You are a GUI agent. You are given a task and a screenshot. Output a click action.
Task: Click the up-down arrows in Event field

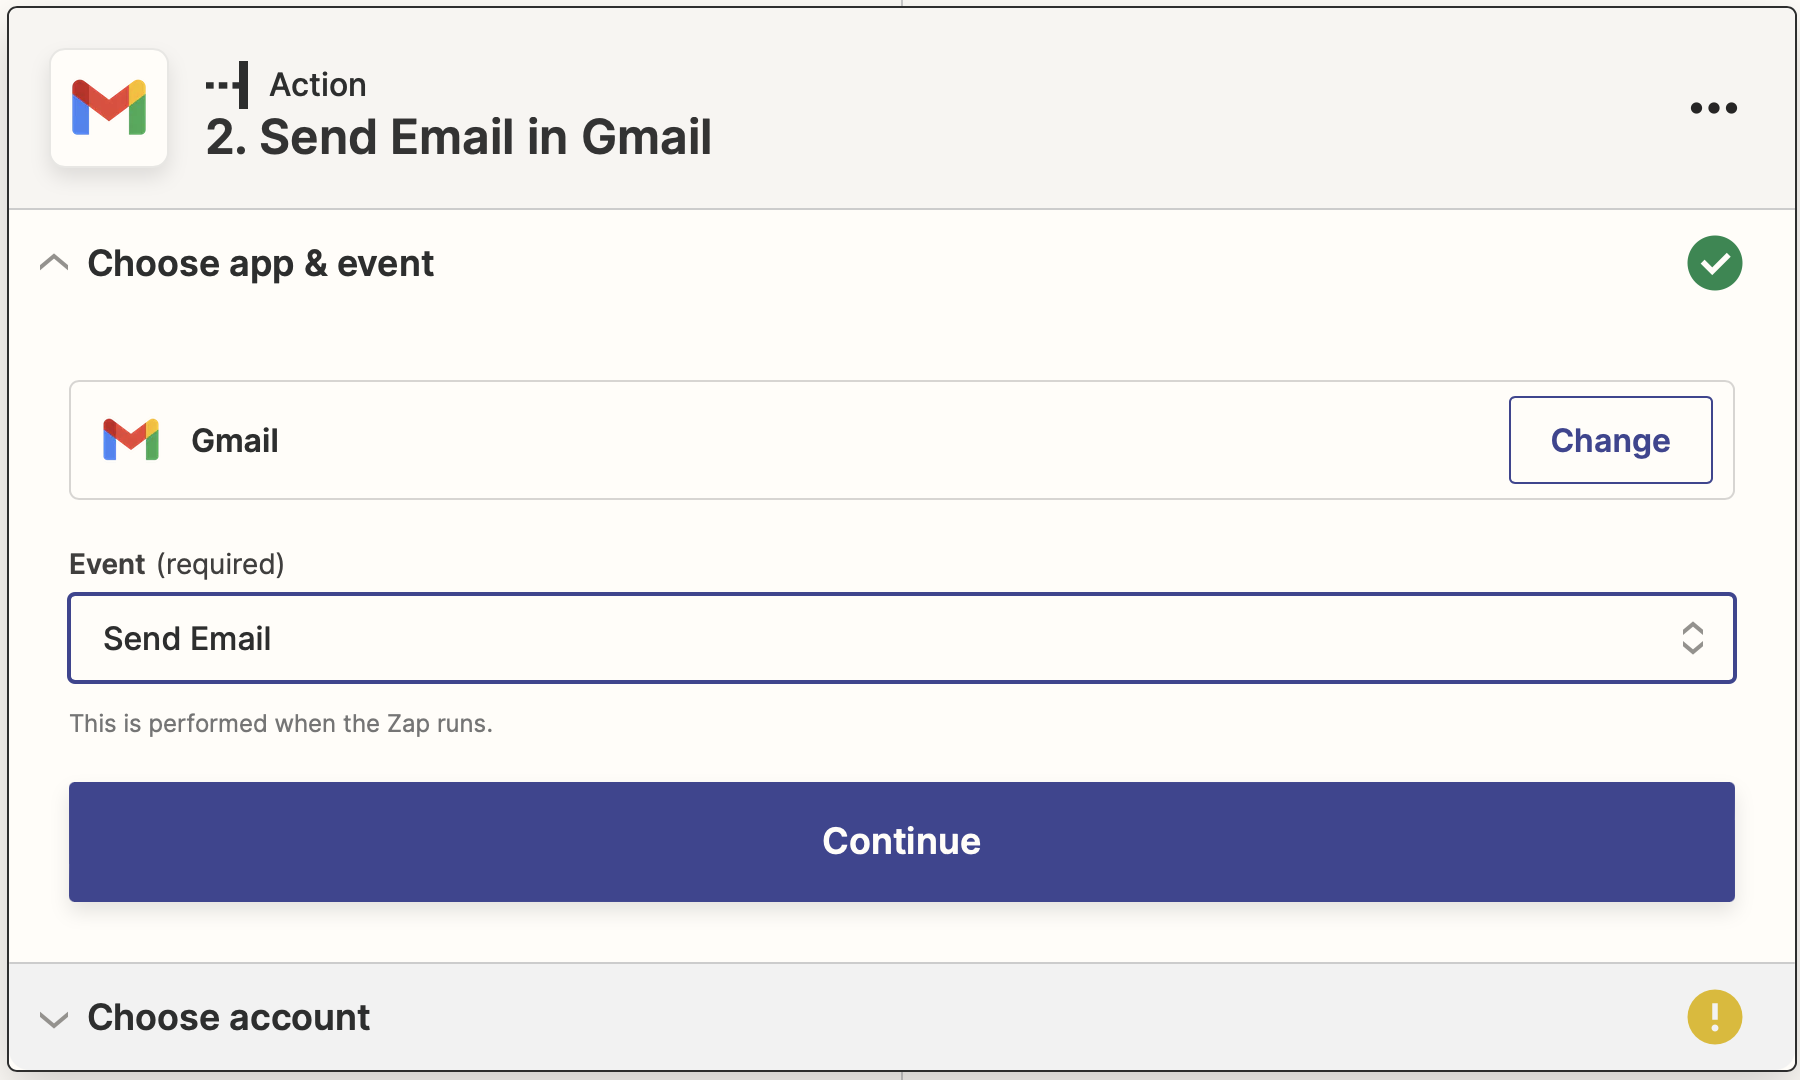1692,638
